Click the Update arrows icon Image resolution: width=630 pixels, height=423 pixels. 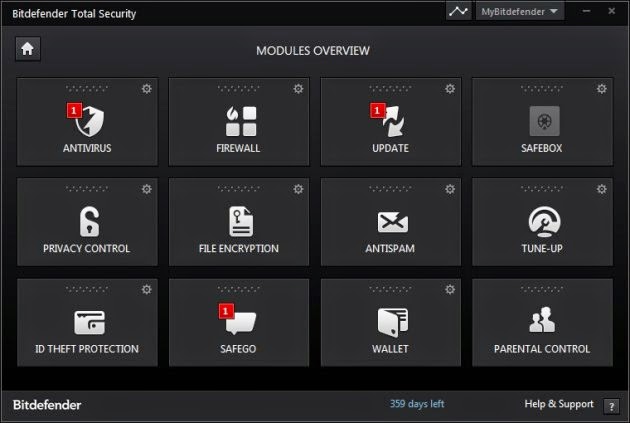click(394, 121)
